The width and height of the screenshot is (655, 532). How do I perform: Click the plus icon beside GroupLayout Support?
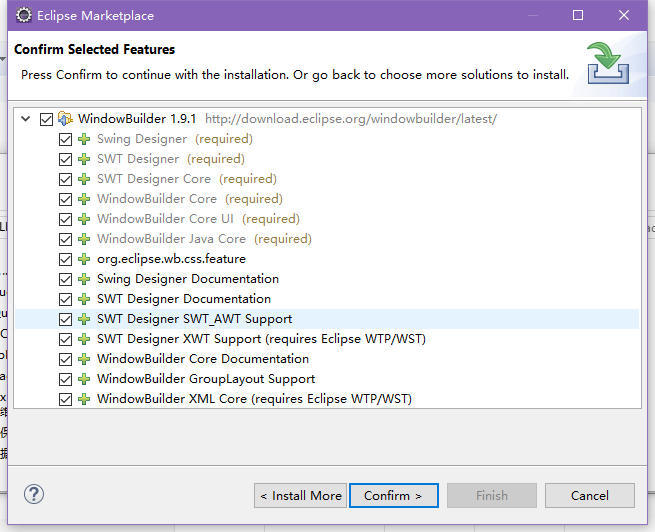point(84,379)
